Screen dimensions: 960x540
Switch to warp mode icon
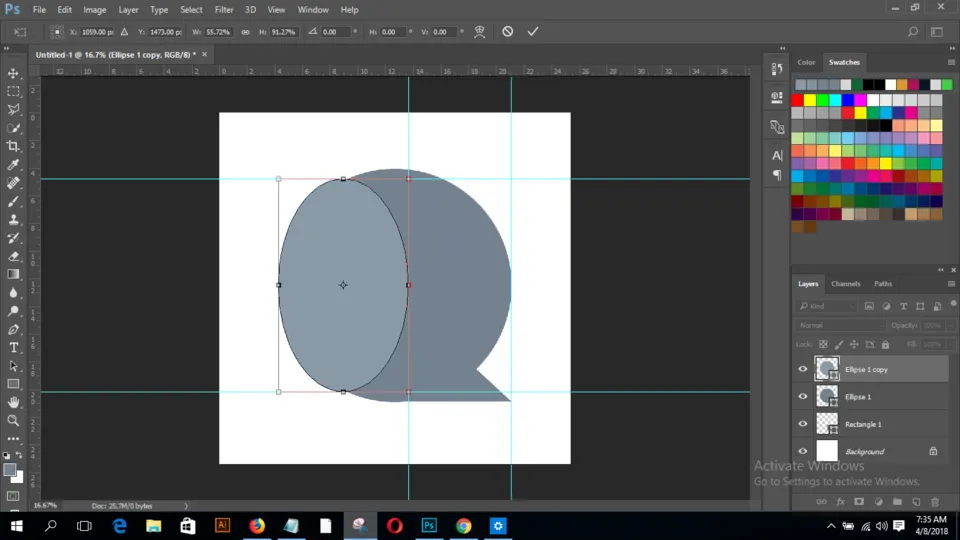[479, 32]
